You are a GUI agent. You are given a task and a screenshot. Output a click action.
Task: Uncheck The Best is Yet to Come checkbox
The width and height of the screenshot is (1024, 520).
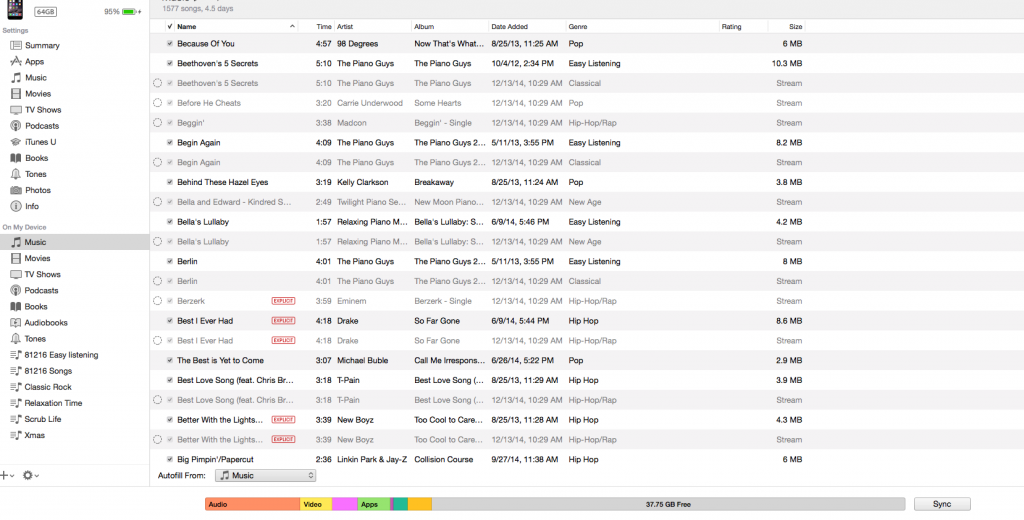170,361
